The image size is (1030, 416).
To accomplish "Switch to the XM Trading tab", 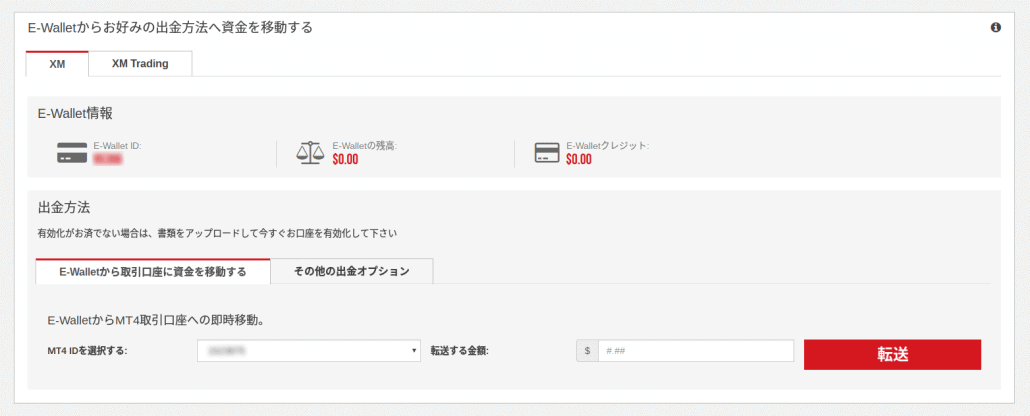I will point(140,64).
